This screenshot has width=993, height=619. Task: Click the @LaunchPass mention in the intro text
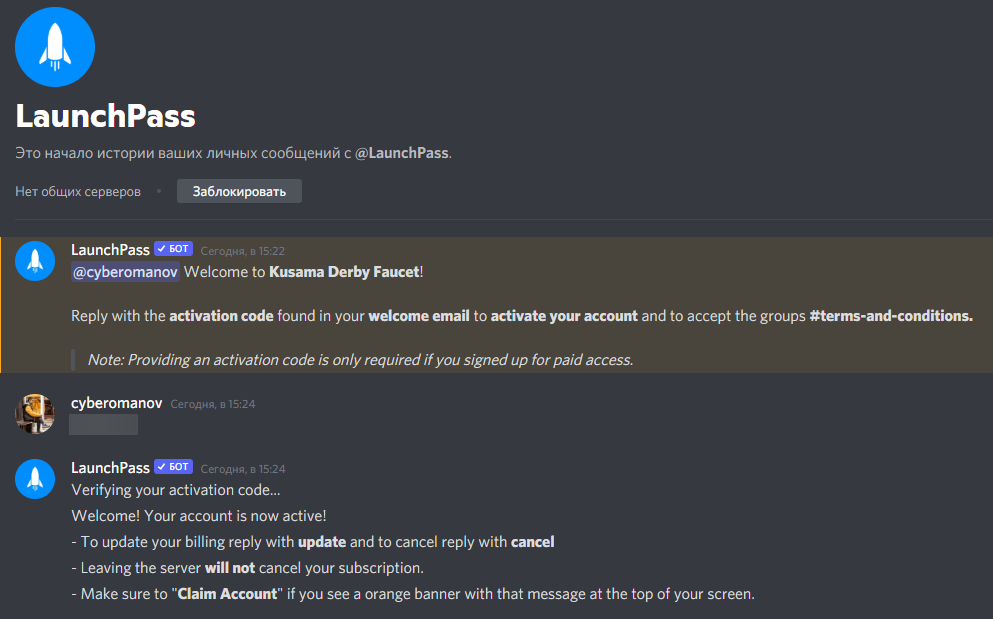402,153
